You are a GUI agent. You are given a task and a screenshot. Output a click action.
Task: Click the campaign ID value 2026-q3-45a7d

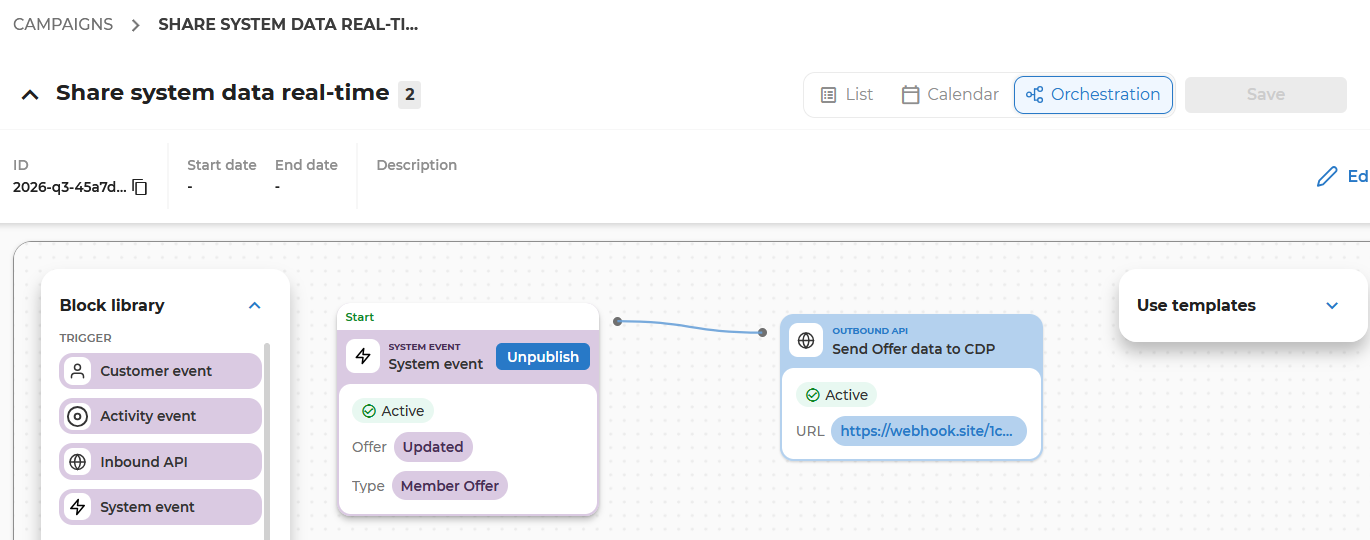(70, 187)
